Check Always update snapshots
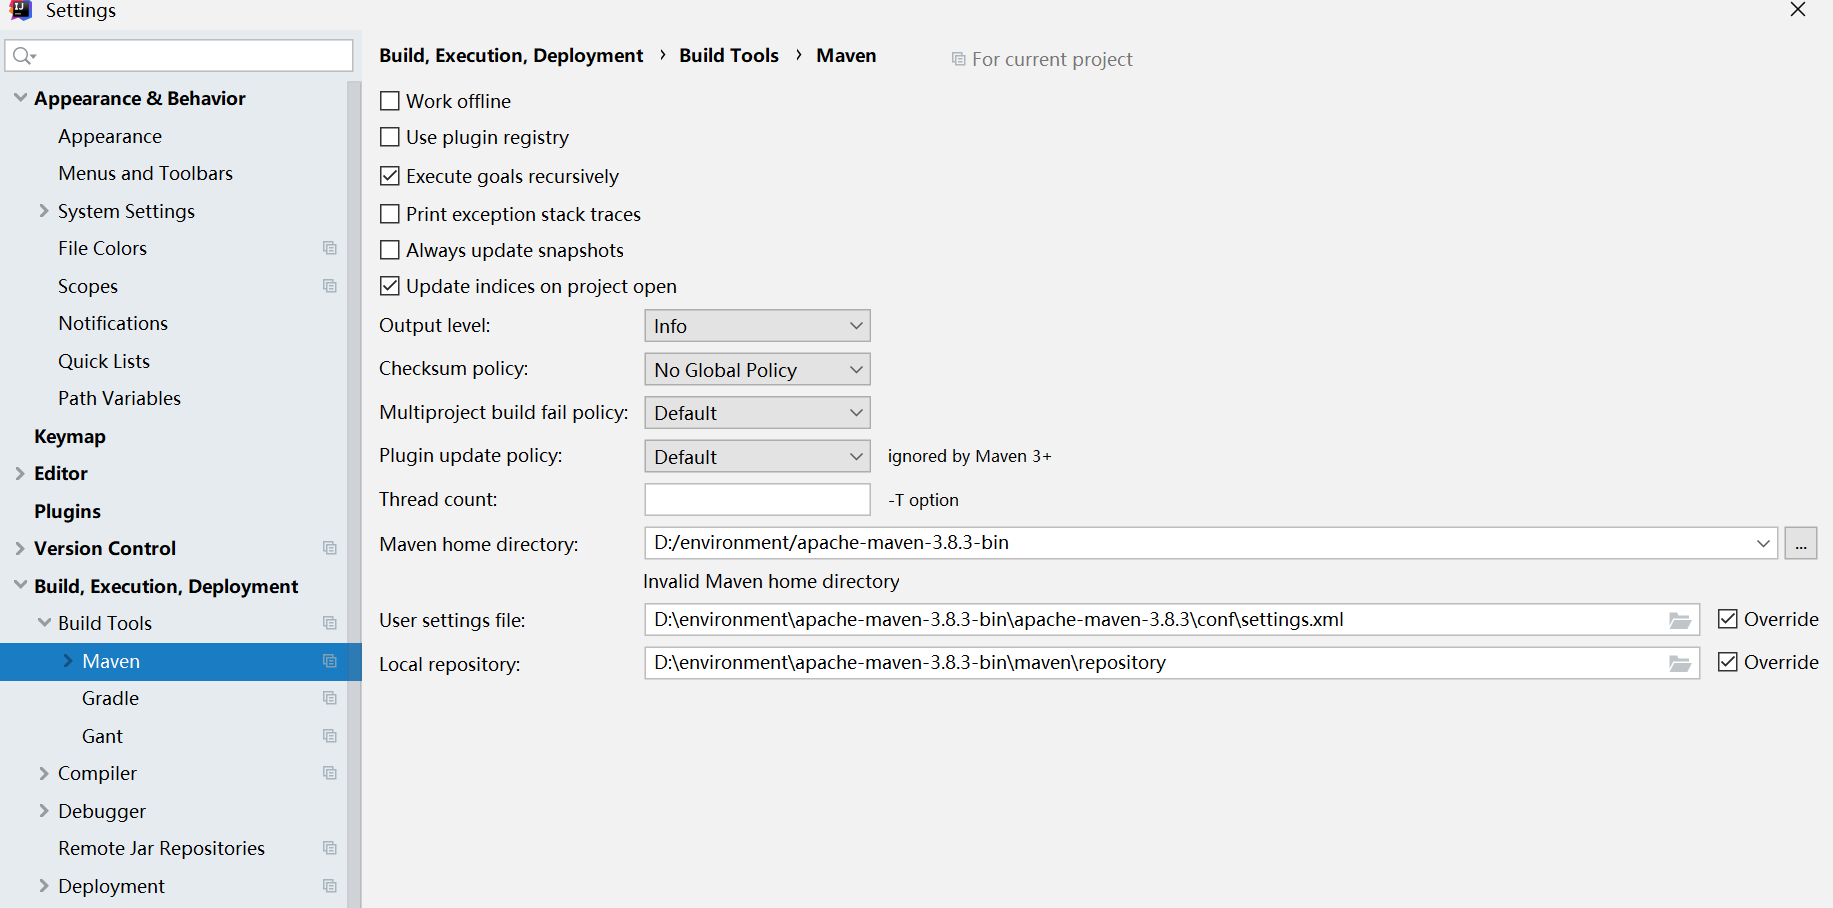The height and width of the screenshot is (908, 1833). [x=390, y=250]
